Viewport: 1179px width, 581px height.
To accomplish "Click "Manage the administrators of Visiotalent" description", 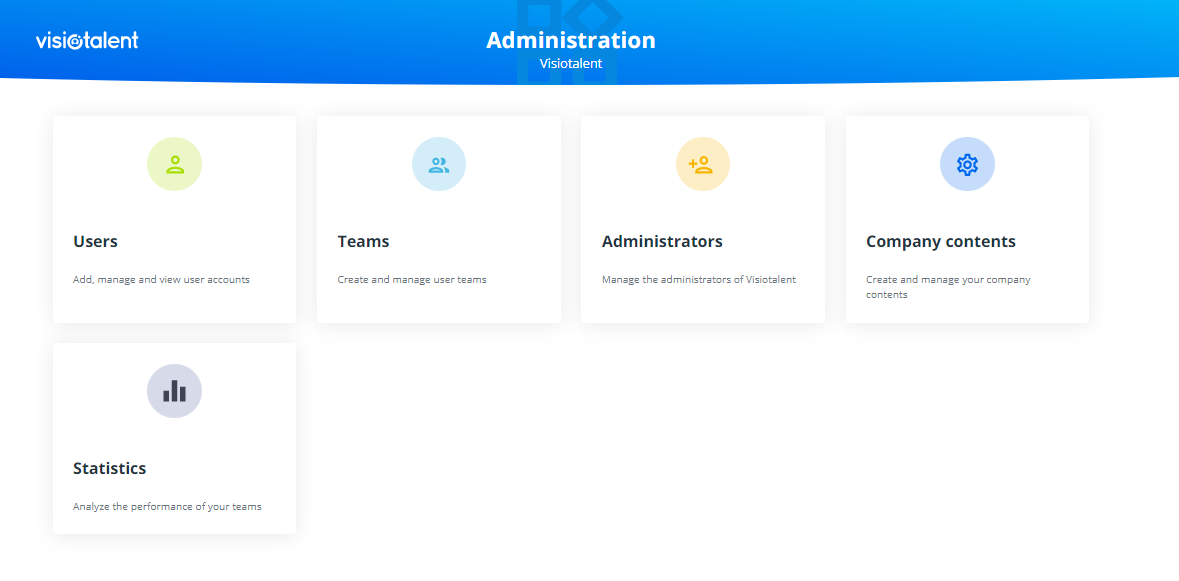I will tap(698, 280).
